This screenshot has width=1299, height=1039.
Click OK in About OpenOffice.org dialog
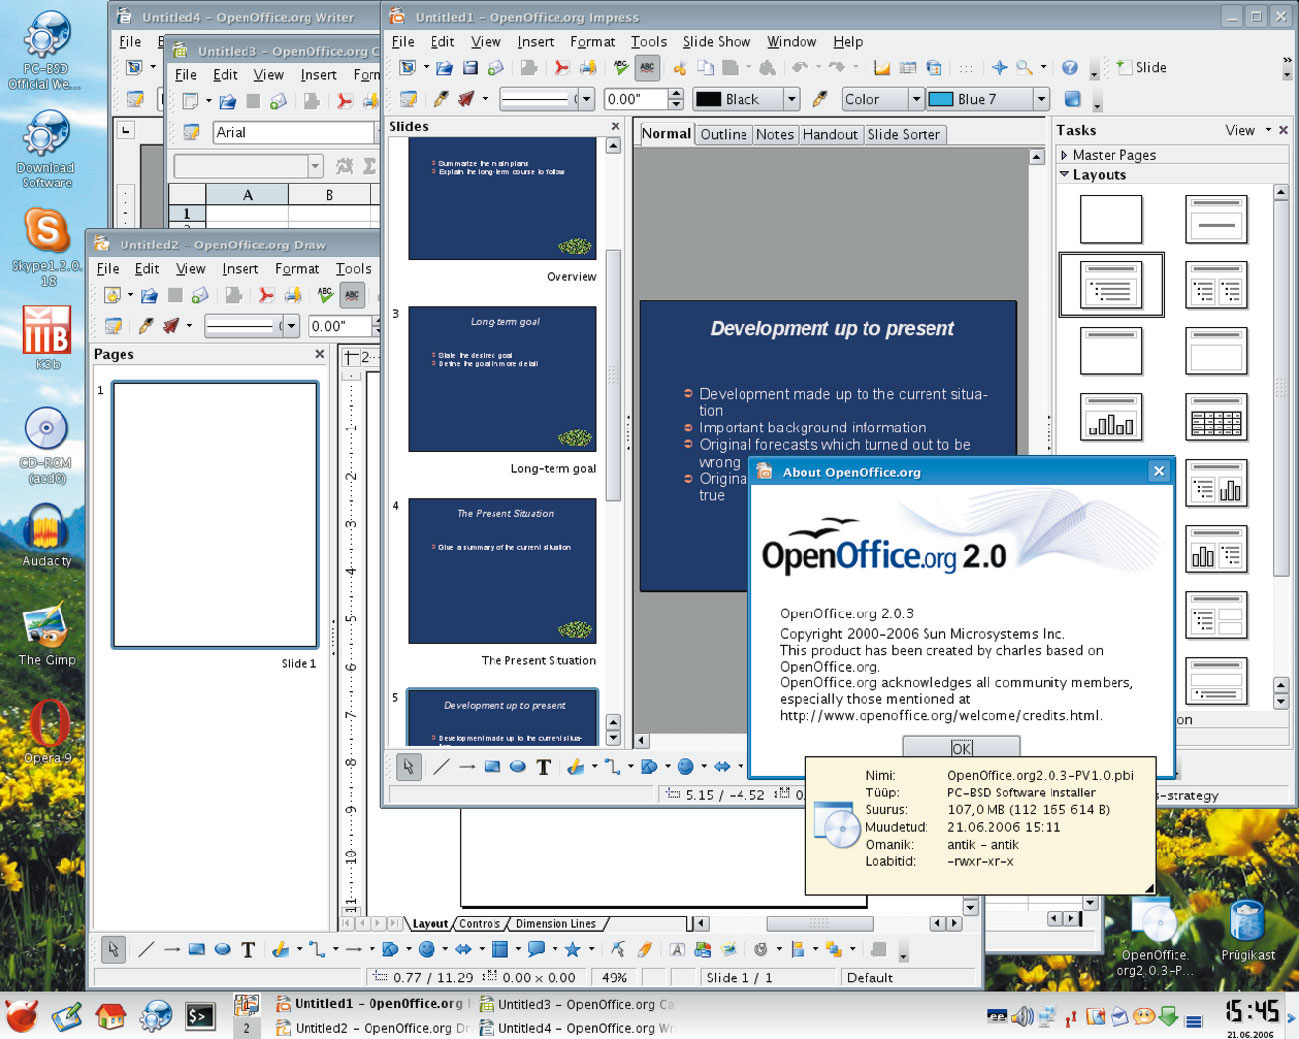pos(961,748)
